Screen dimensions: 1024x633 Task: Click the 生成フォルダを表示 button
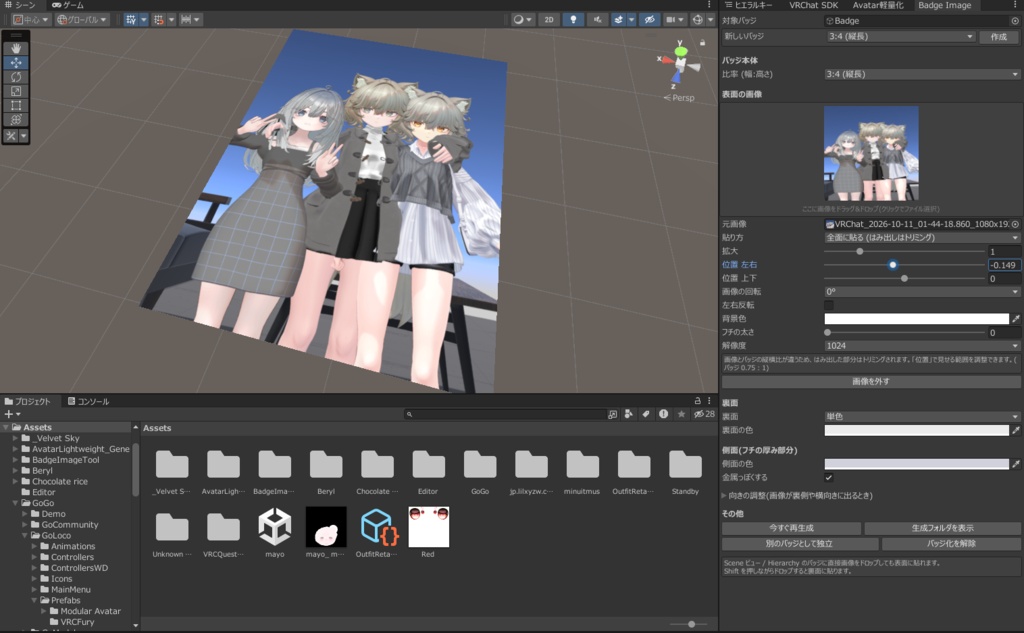click(x=942, y=528)
